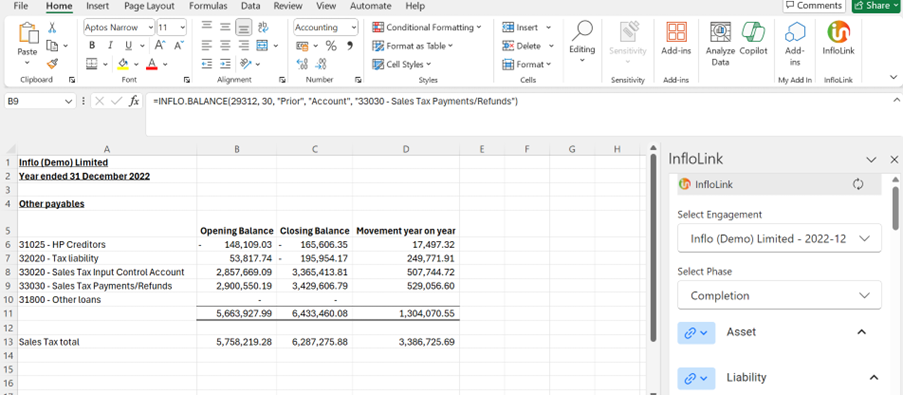Apply Comma Style

point(350,45)
